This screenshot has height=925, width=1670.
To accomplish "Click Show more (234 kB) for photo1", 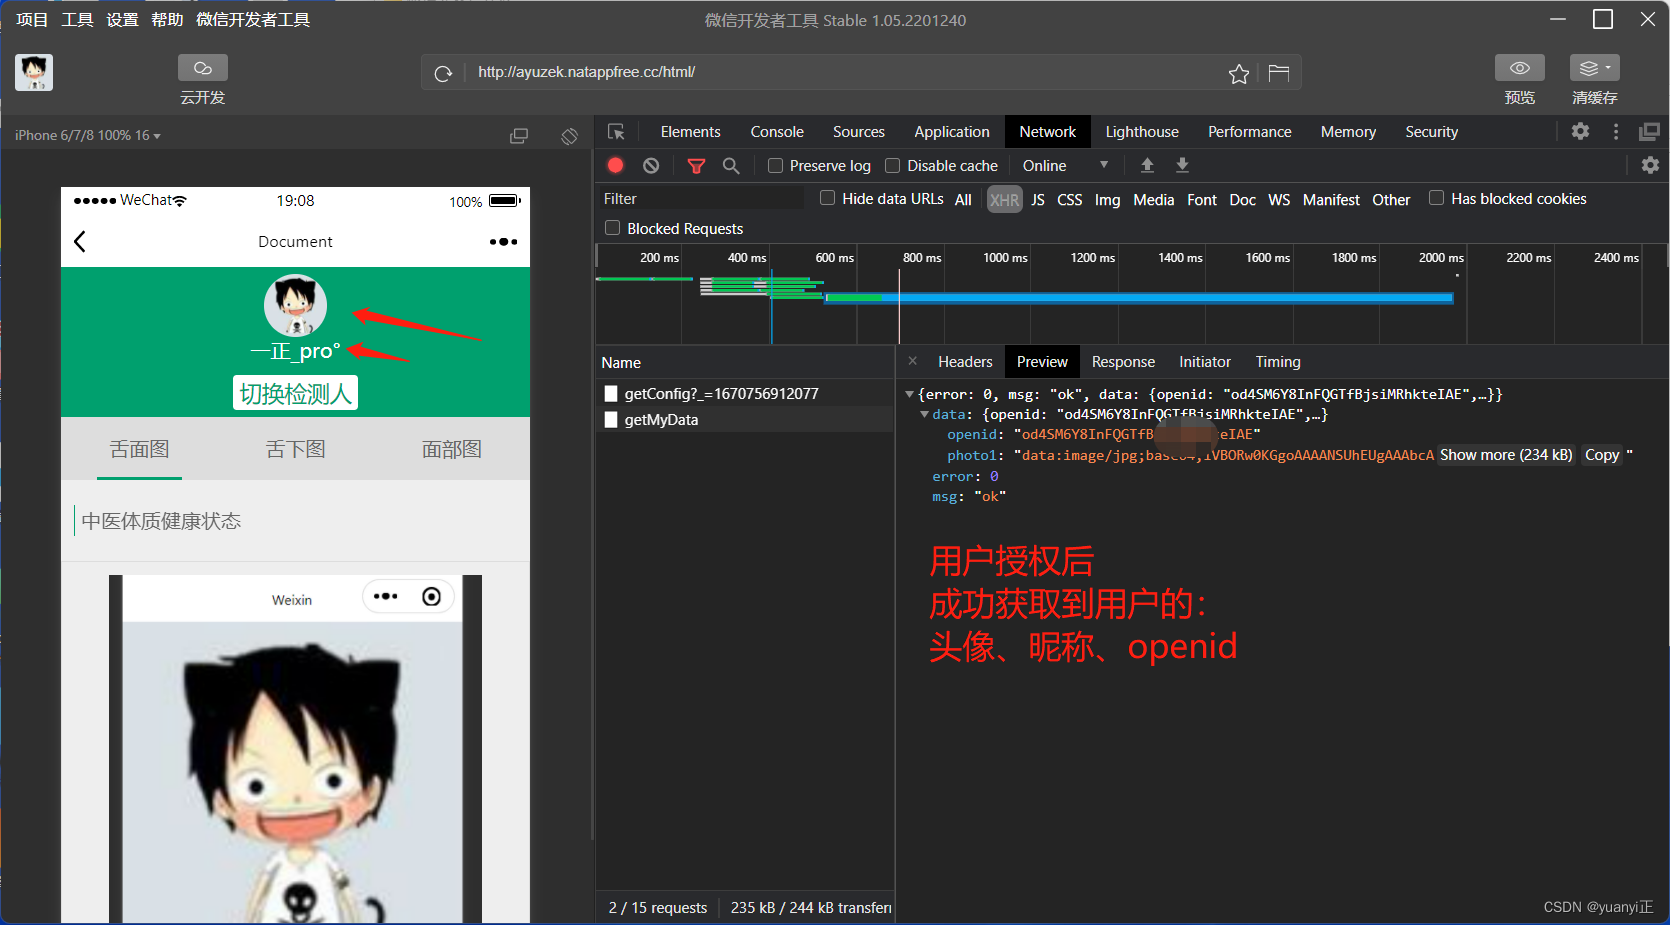I will (x=1505, y=455).
